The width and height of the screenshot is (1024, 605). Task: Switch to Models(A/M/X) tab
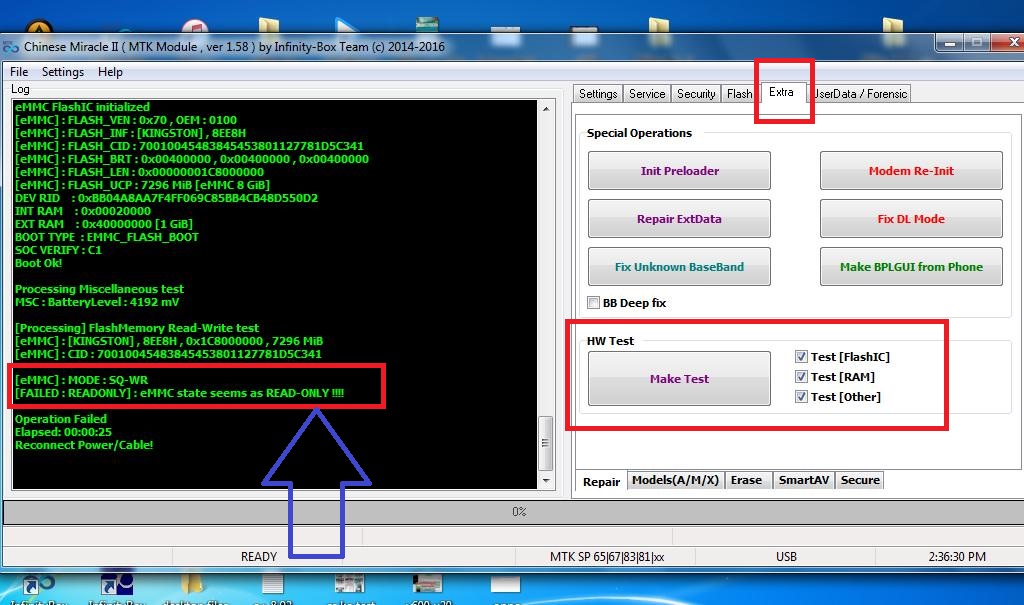(675, 480)
